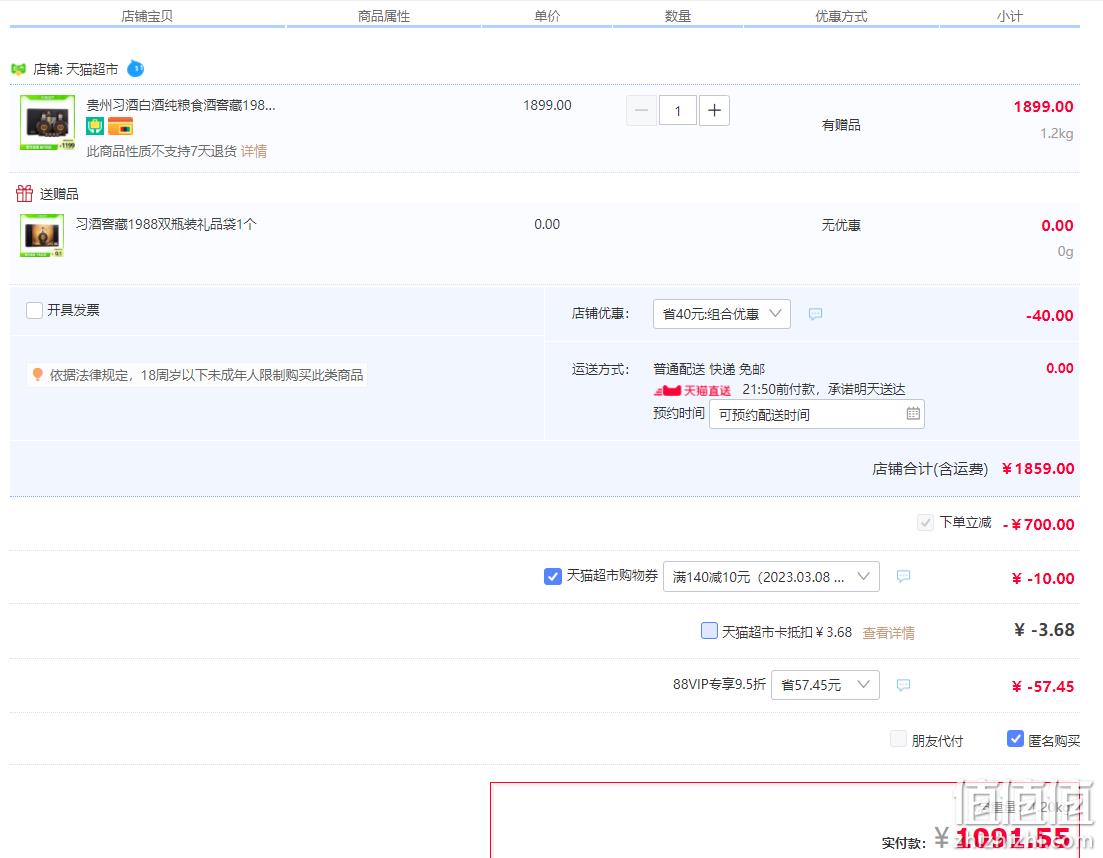The width and height of the screenshot is (1103, 858).
Task: Click the 贵州习酒 product thumbnail
Action: coord(47,122)
